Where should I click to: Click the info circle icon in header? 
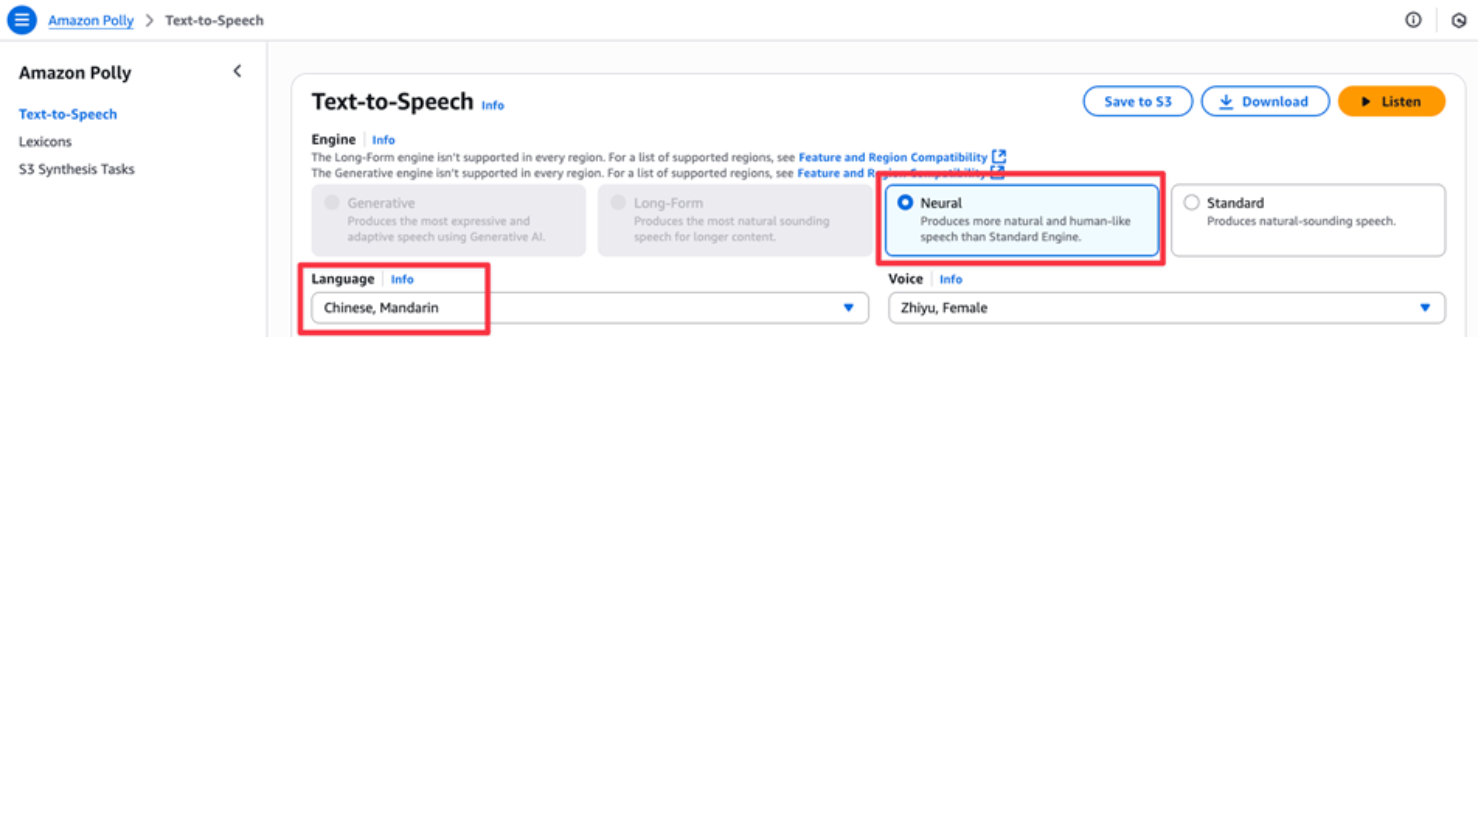[1413, 20]
